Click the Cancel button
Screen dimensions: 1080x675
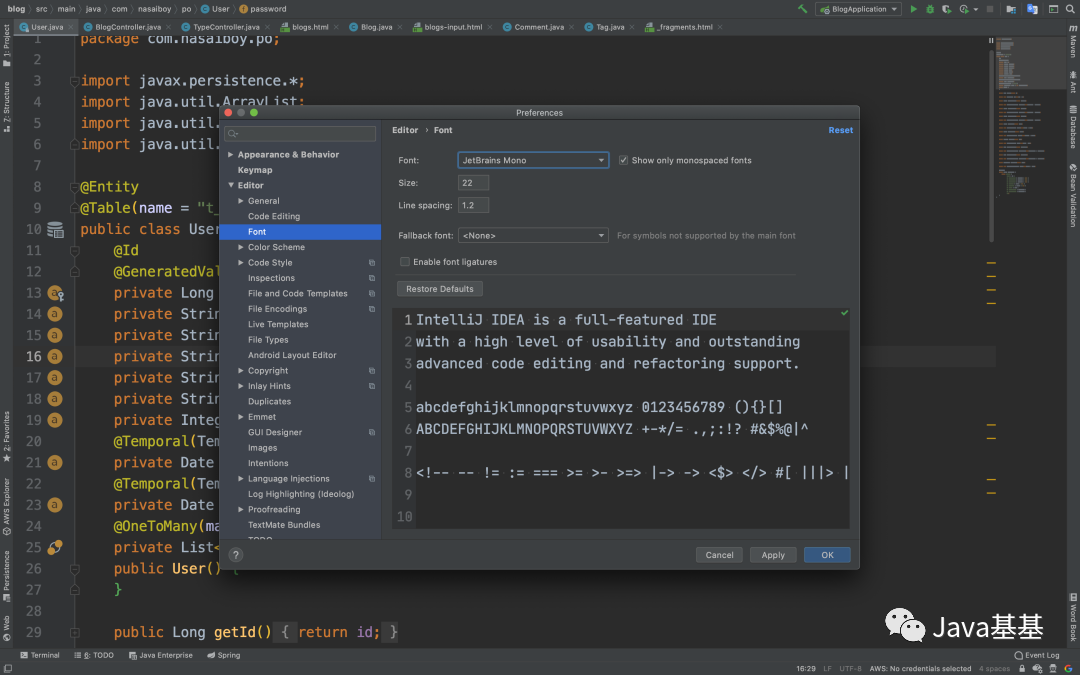pyautogui.click(x=719, y=555)
